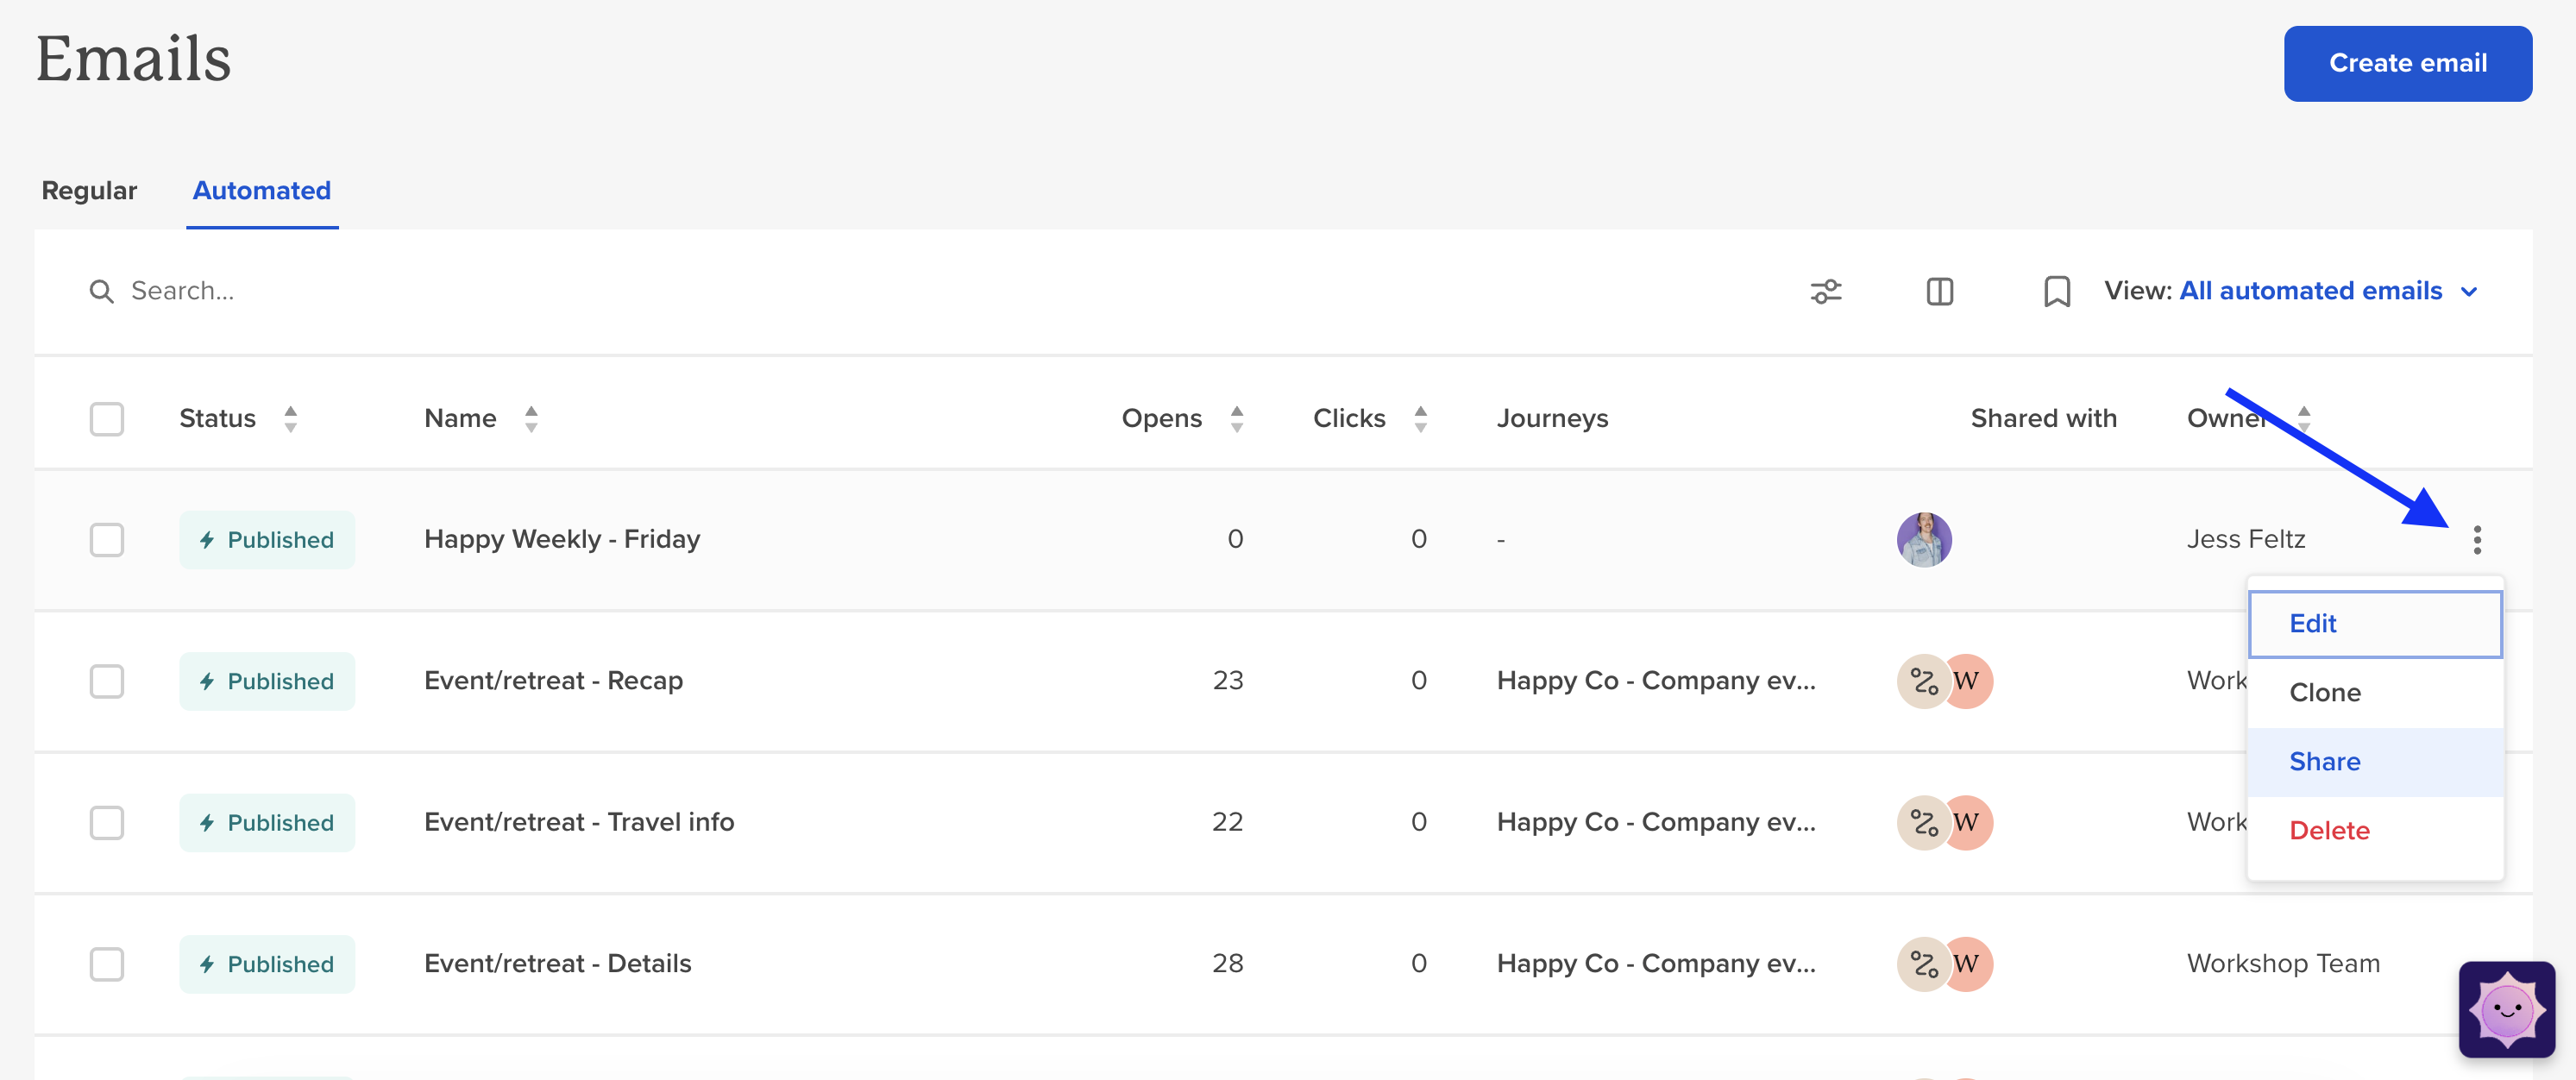2576x1080 pixels.
Task: Sort by Owner column arrows
Action: pyautogui.click(x=2304, y=419)
